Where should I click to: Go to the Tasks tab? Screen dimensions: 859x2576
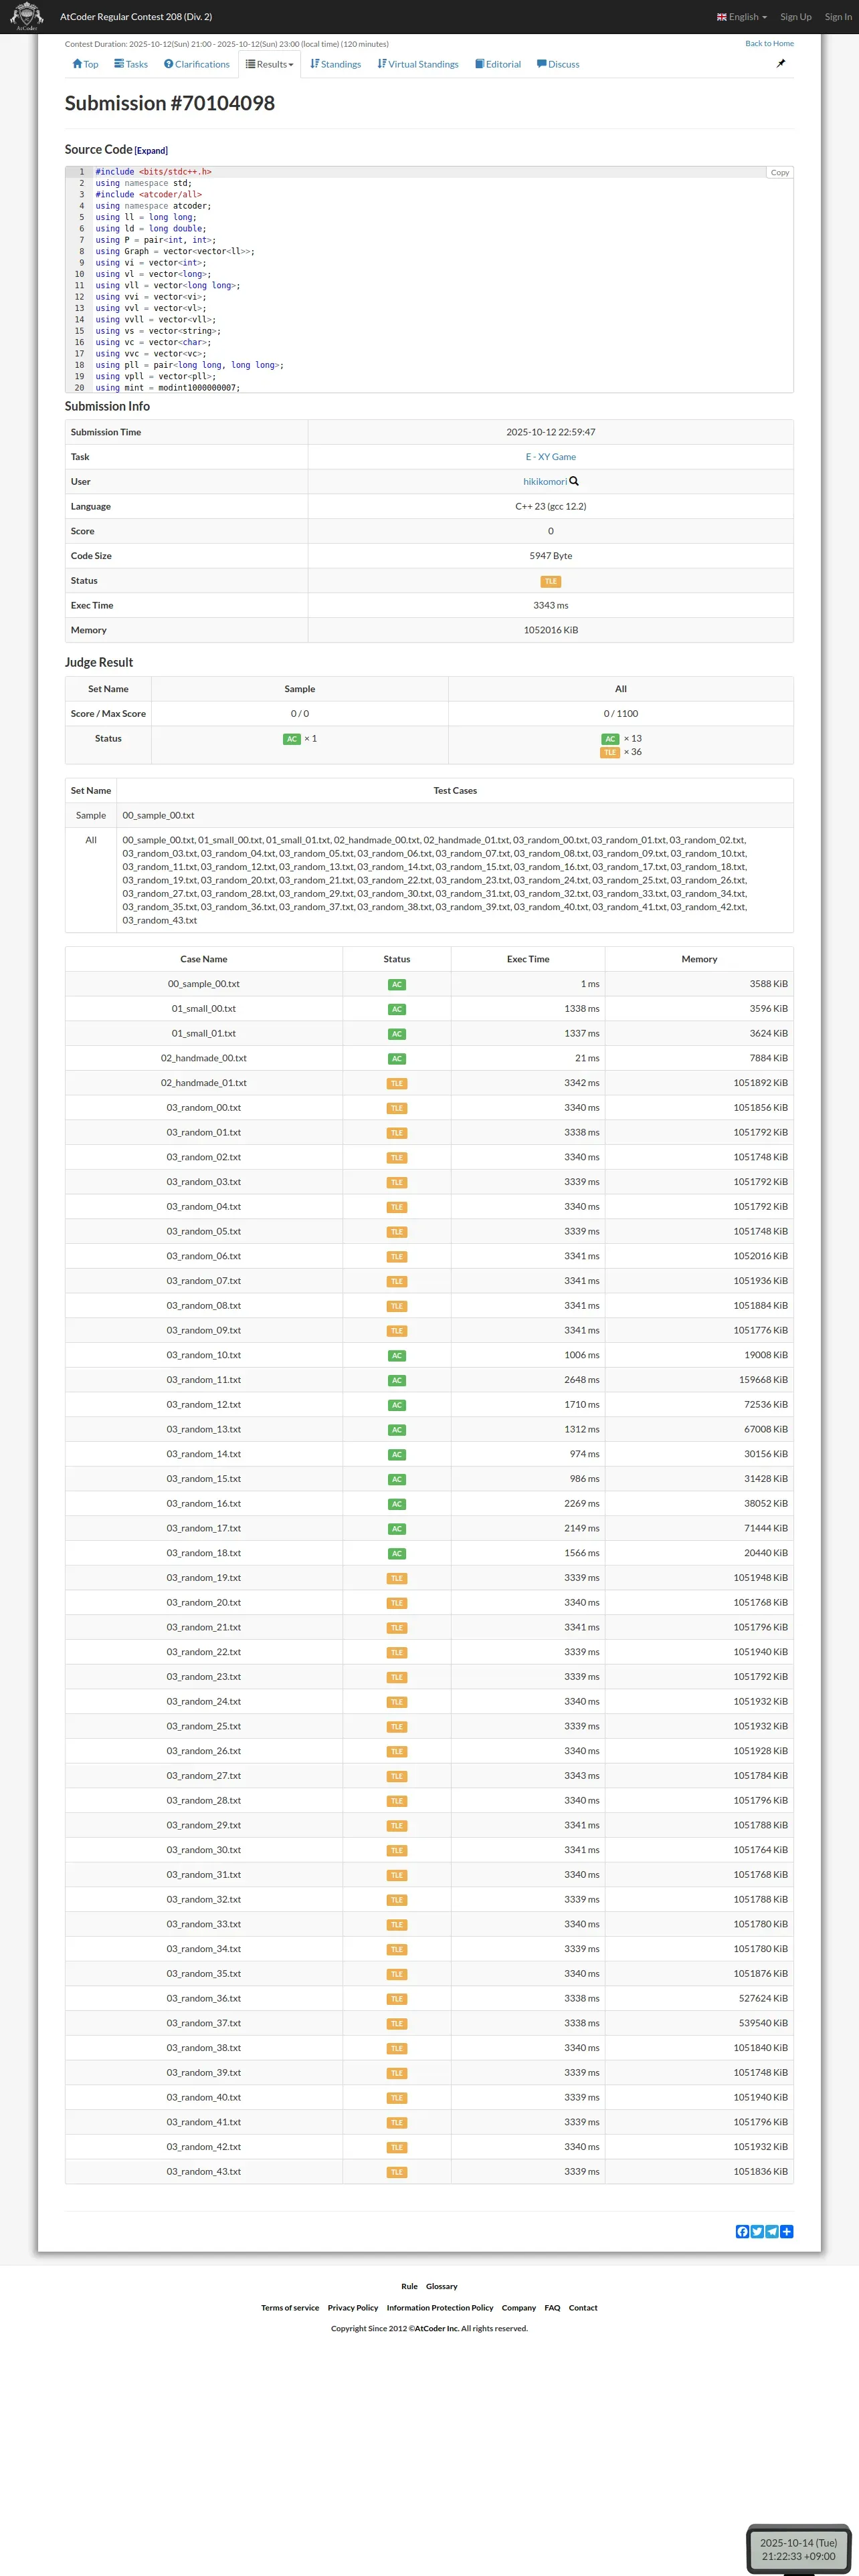[131, 64]
